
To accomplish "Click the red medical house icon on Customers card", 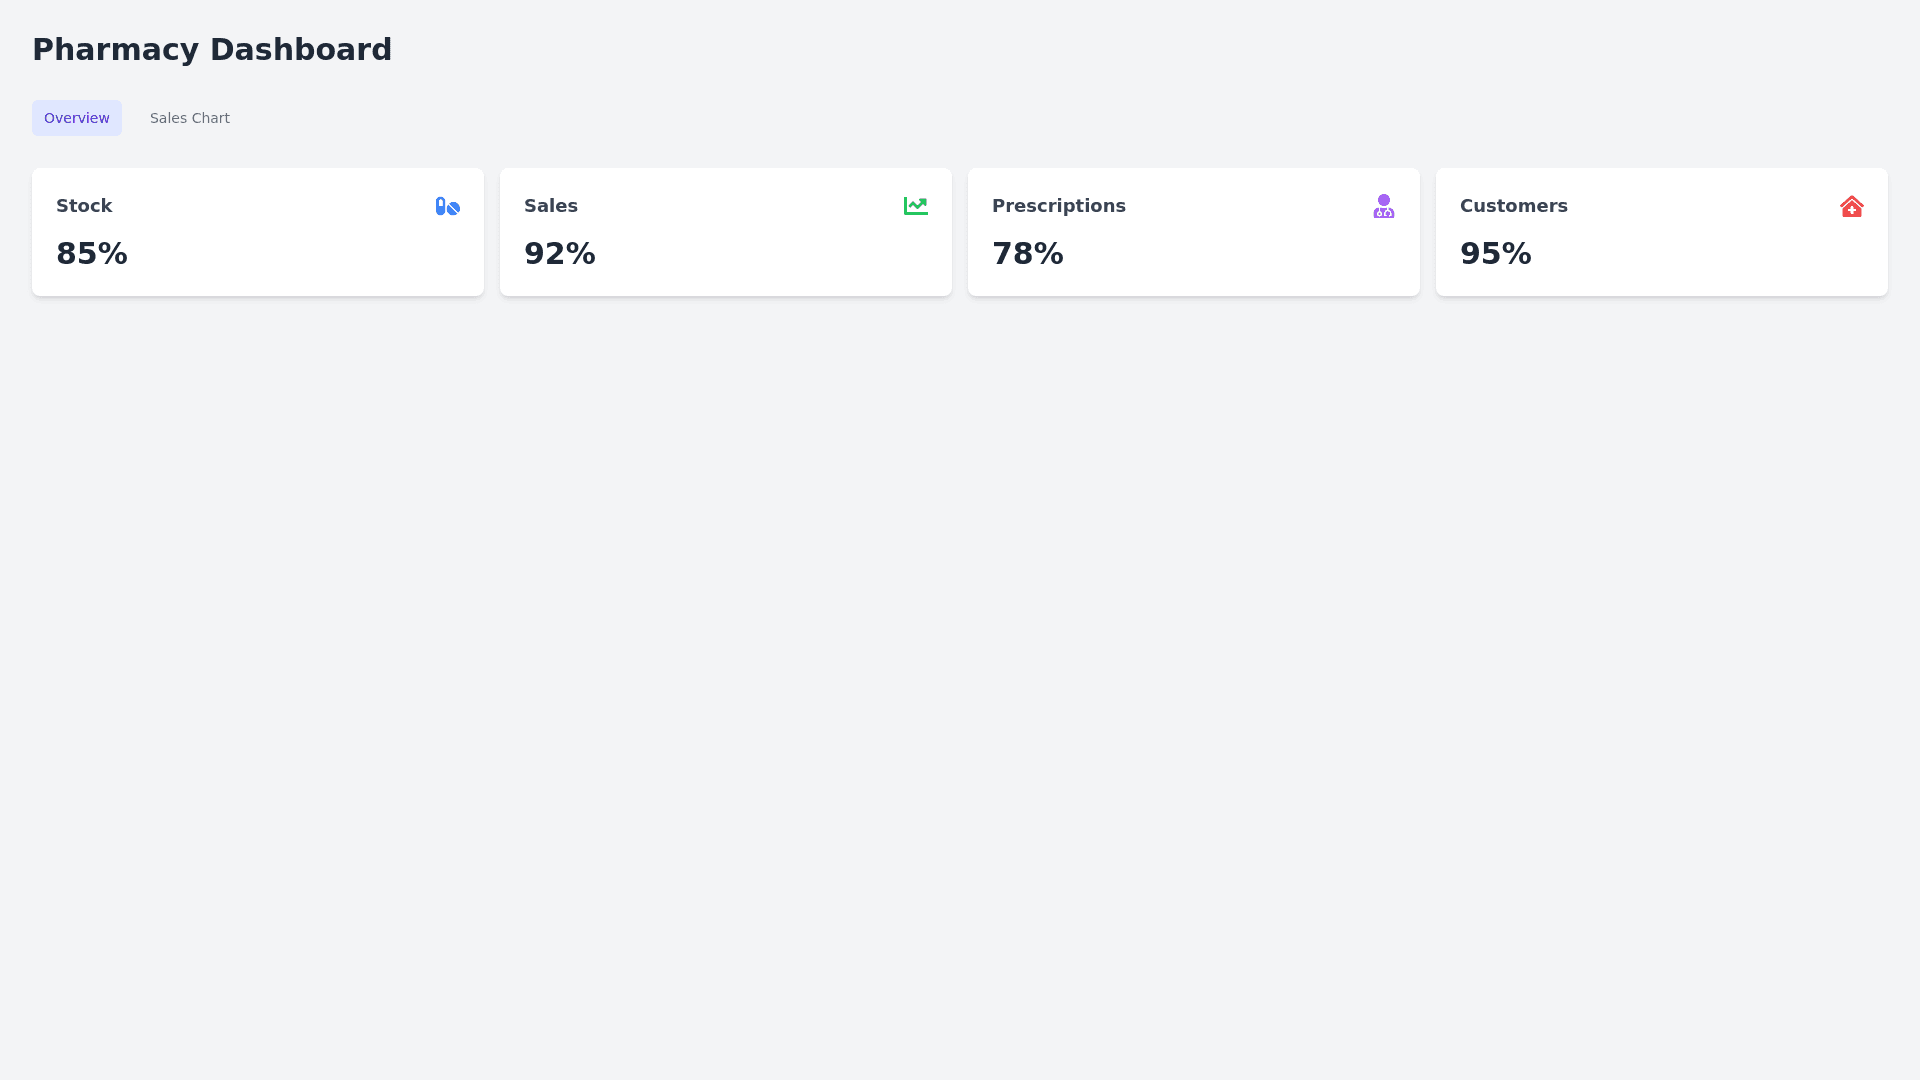I will (1851, 206).
